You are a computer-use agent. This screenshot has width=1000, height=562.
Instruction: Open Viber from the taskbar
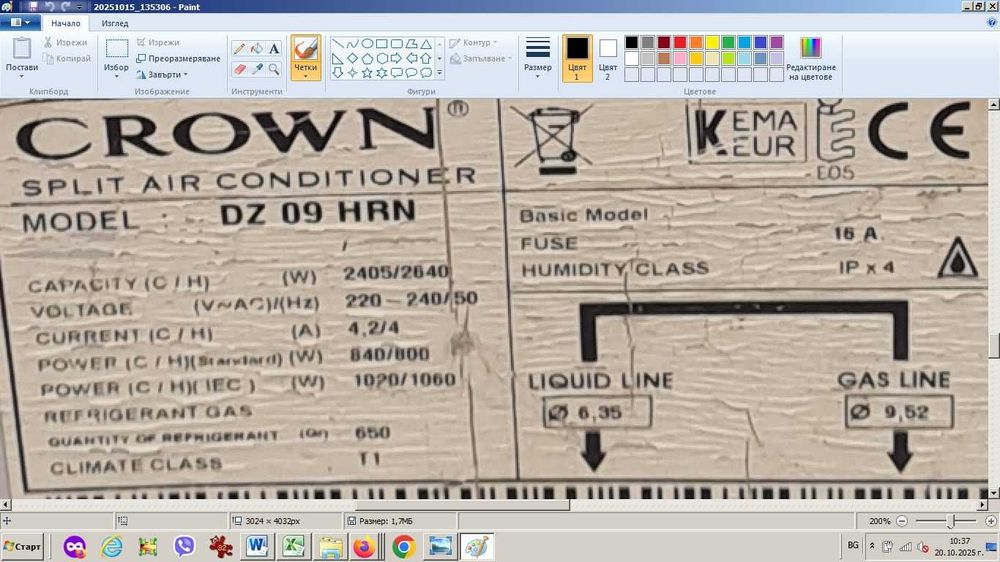[x=184, y=547]
